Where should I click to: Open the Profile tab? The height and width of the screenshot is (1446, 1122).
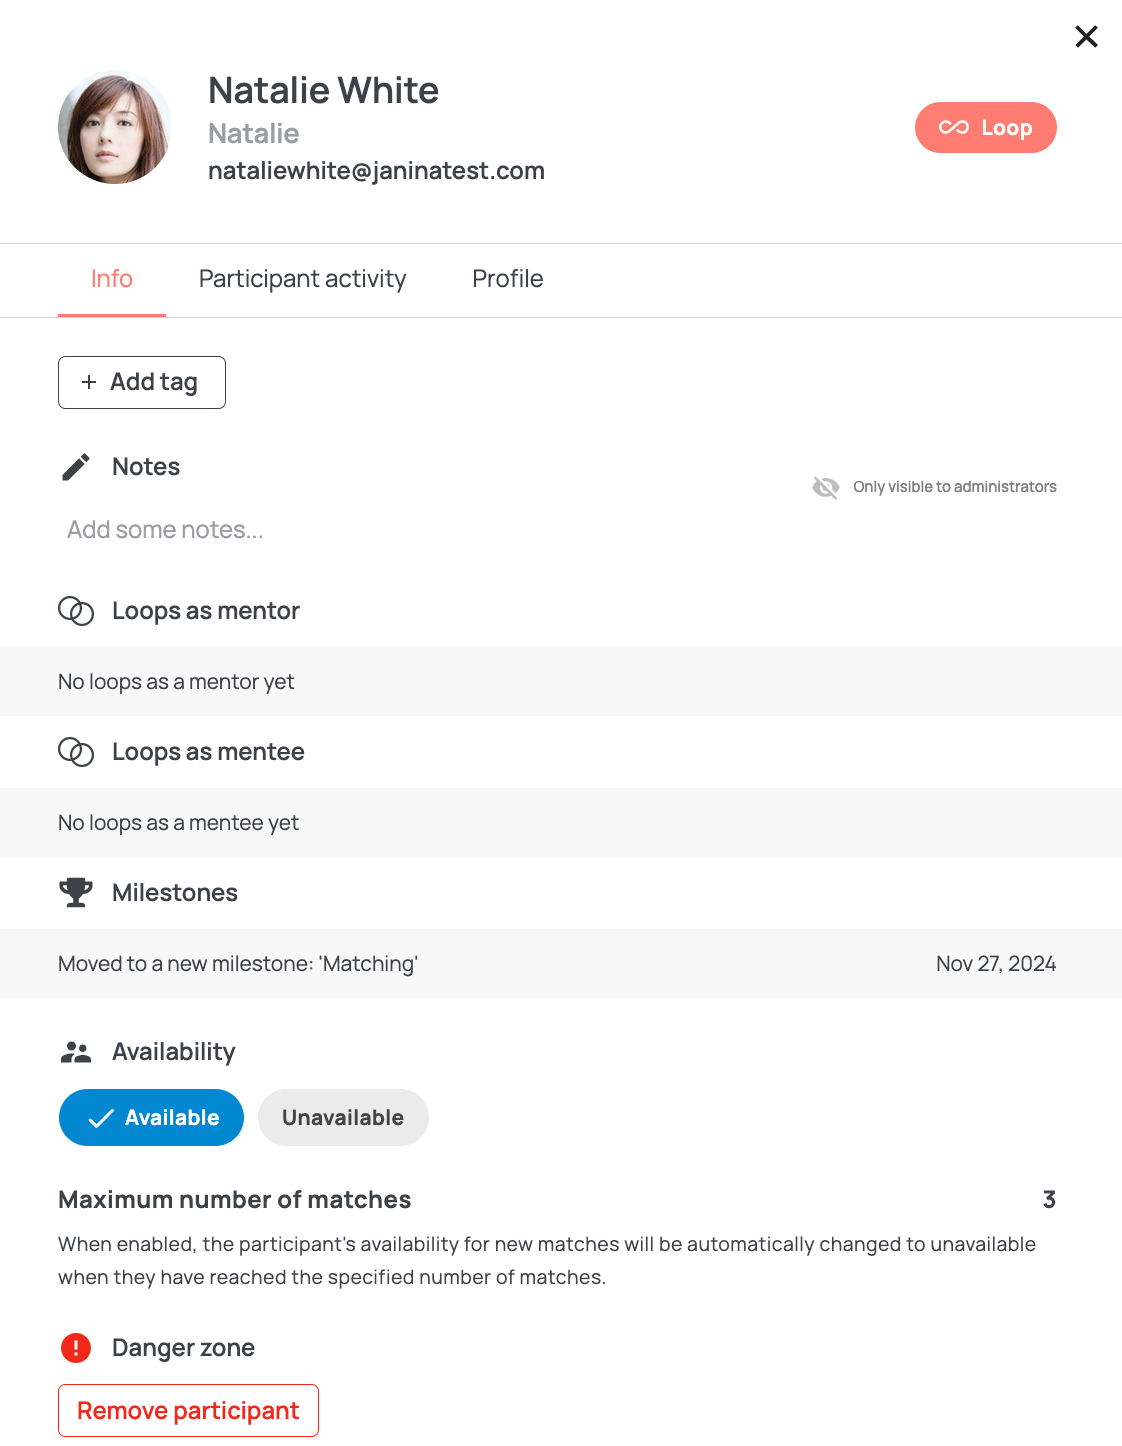[x=508, y=279]
